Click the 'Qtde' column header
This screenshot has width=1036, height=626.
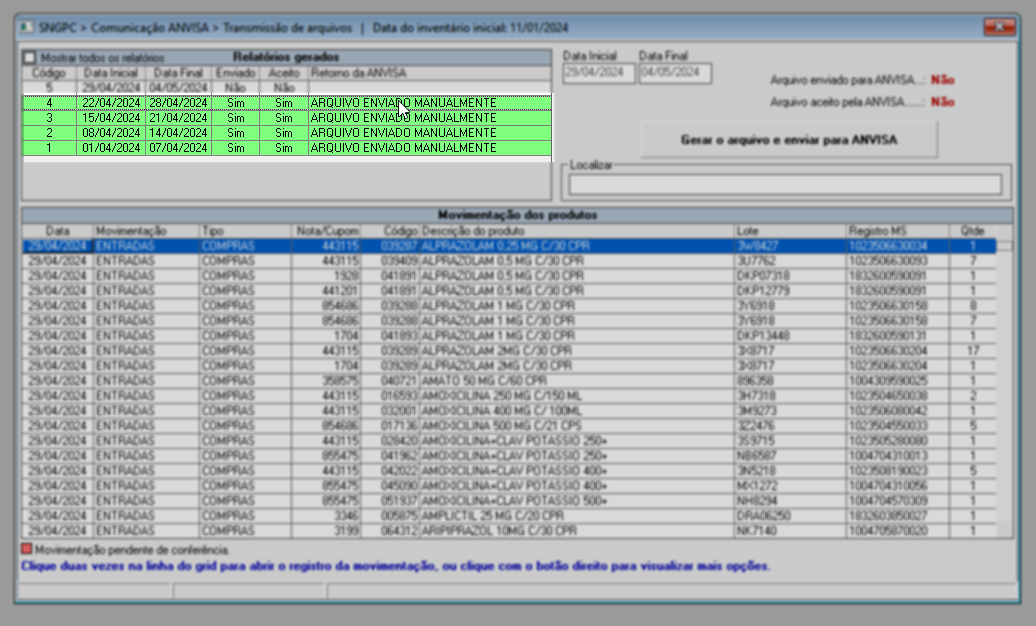pos(973,231)
